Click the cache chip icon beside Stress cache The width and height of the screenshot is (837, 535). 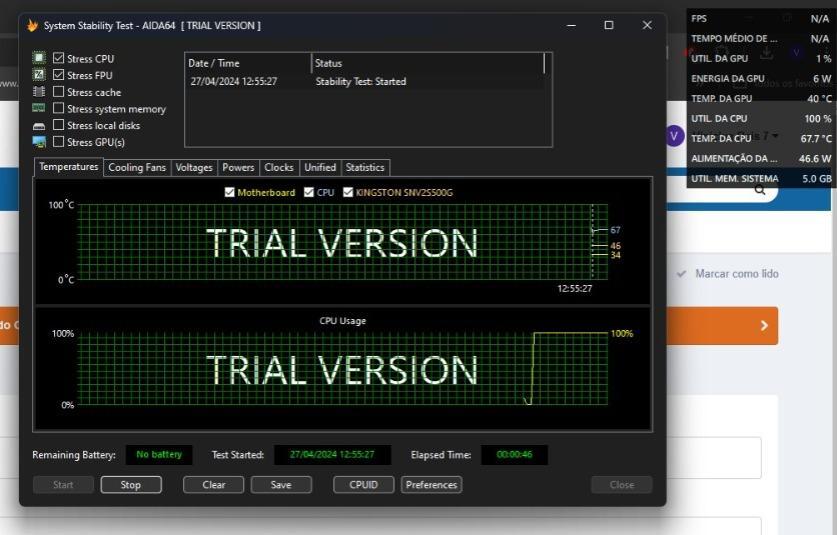click(x=39, y=92)
